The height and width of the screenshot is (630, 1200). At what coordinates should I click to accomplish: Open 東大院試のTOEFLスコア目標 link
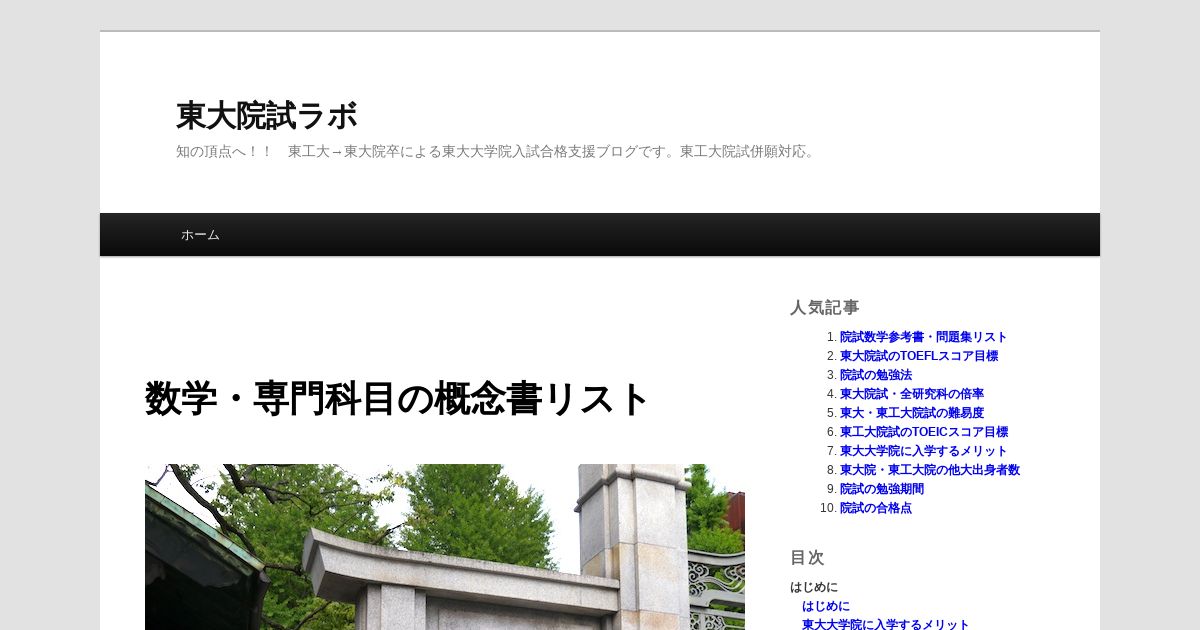tap(918, 356)
